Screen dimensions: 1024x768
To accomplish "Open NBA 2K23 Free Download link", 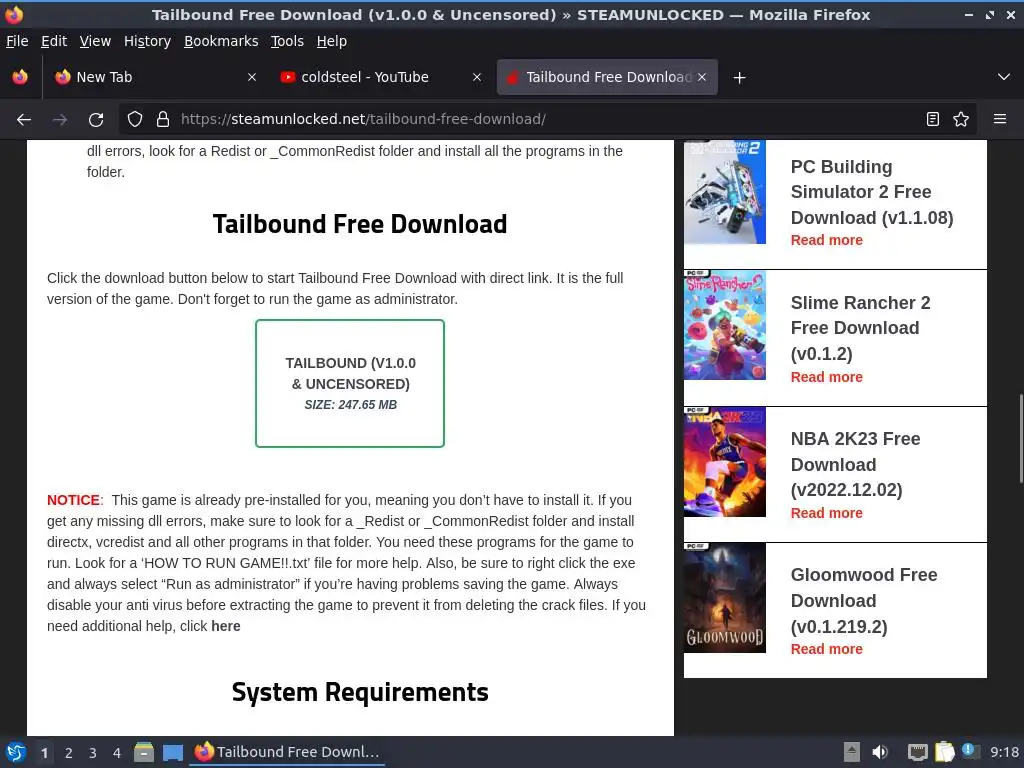I will (856, 464).
